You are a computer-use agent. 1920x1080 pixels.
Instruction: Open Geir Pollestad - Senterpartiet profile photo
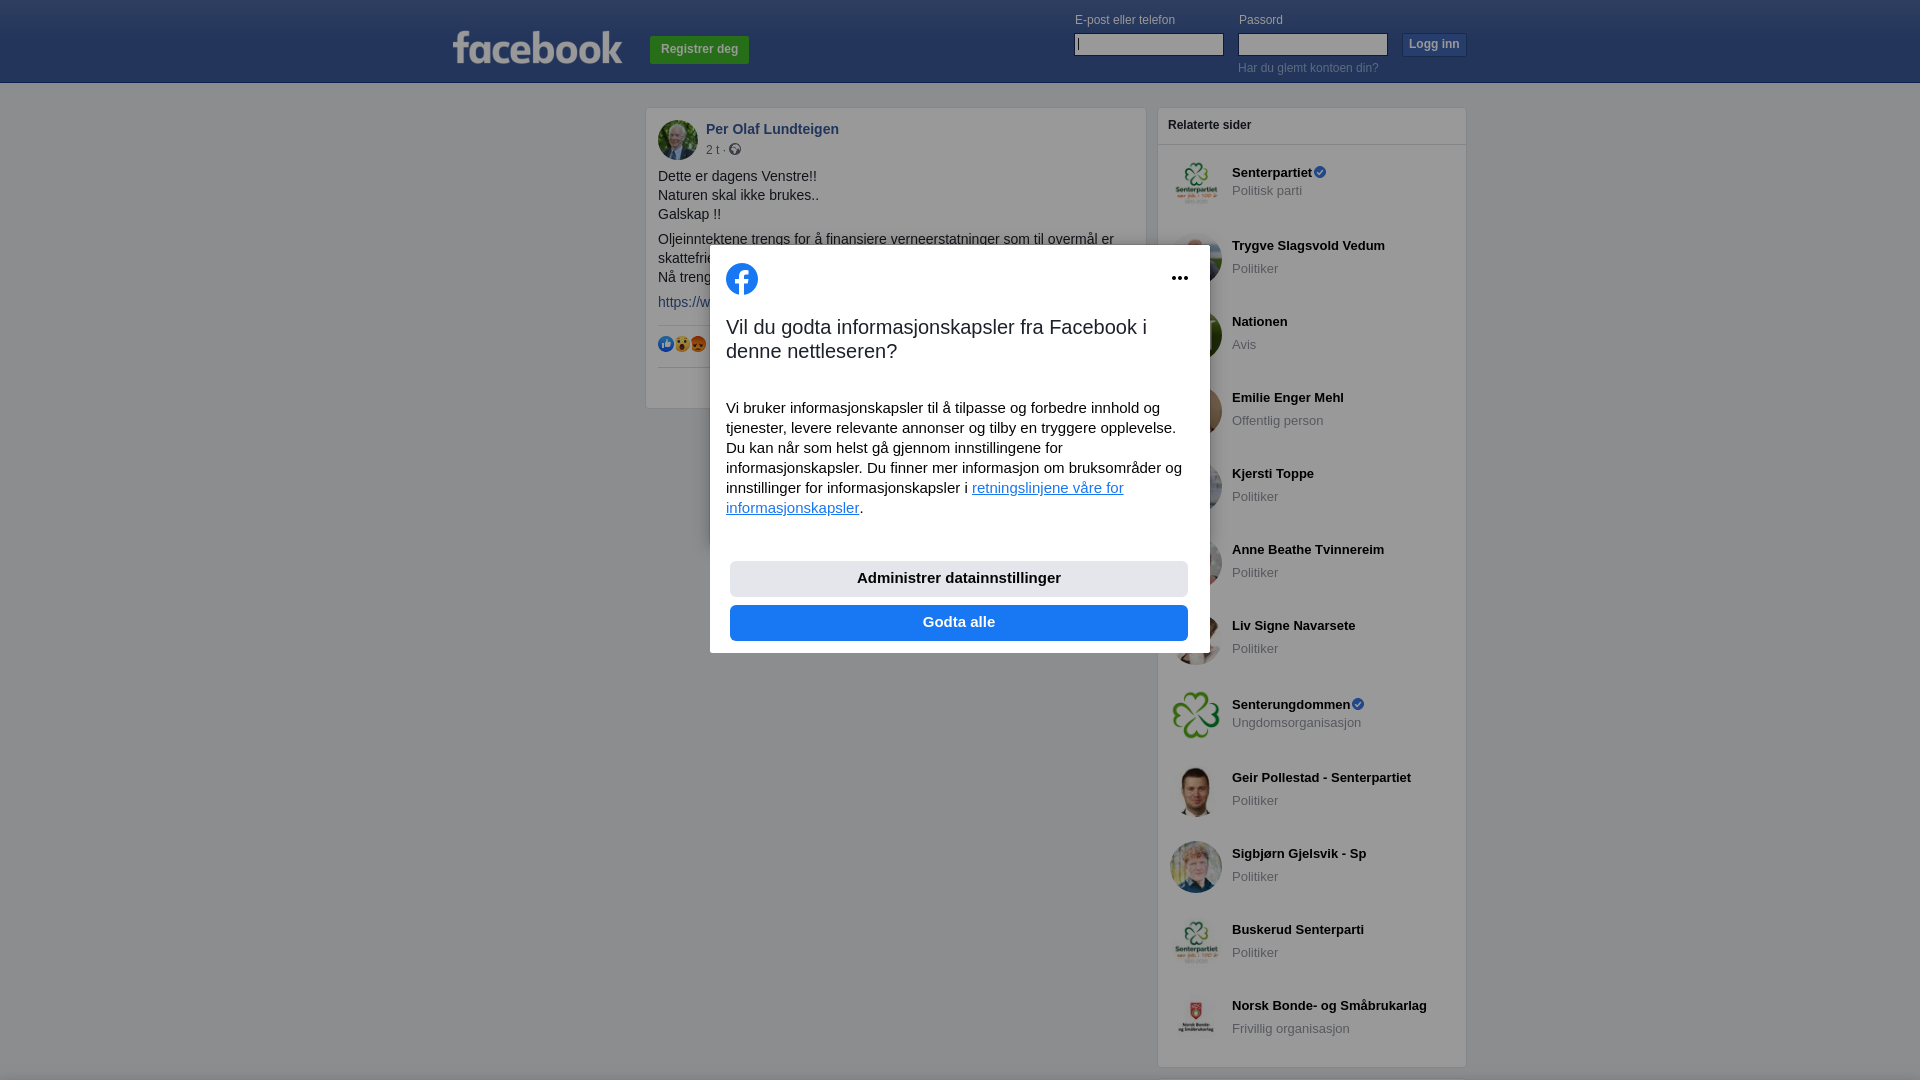(x=1196, y=791)
